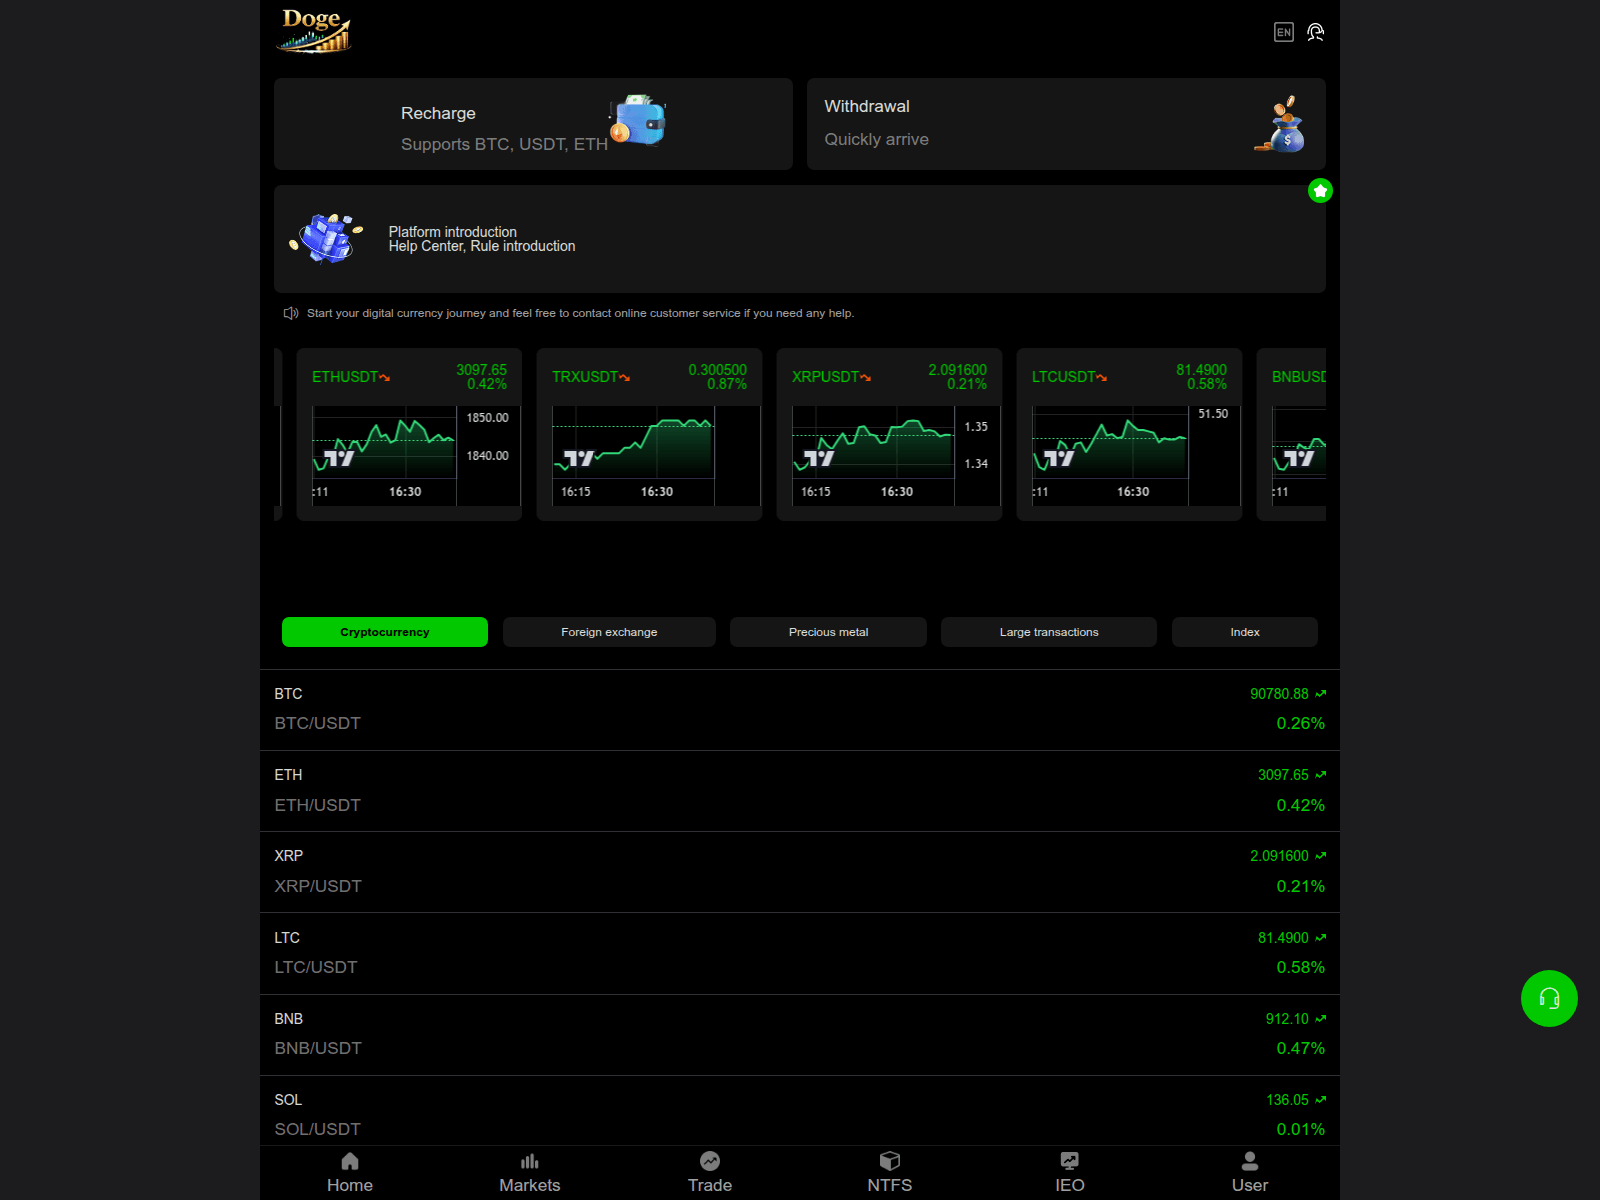Click the green star badge icon
This screenshot has width=1600, height=1200.
(x=1320, y=191)
